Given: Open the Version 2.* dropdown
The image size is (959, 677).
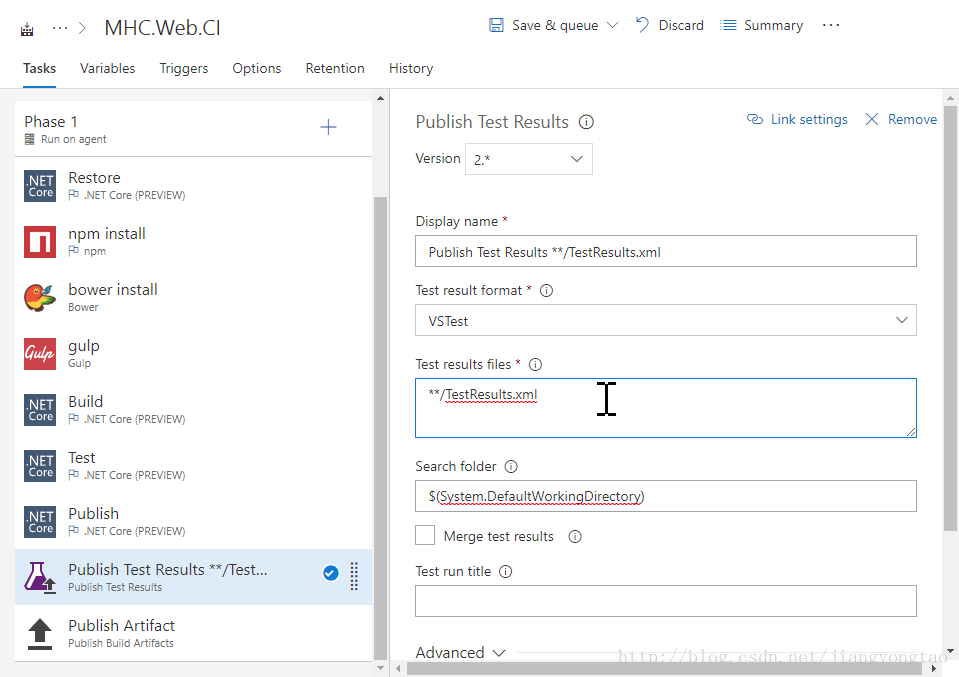Looking at the screenshot, I should 528,159.
